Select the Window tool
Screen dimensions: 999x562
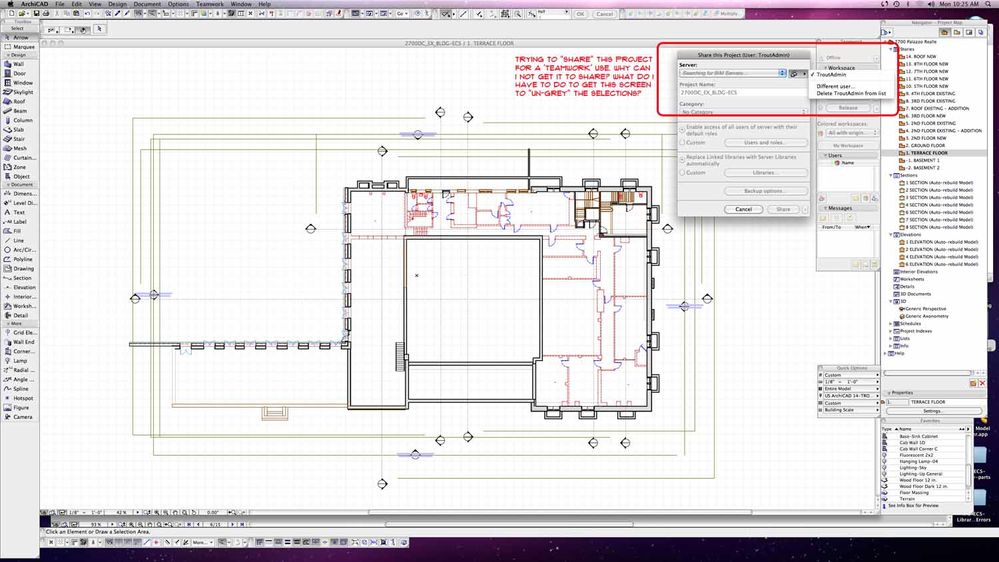pos(20,83)
